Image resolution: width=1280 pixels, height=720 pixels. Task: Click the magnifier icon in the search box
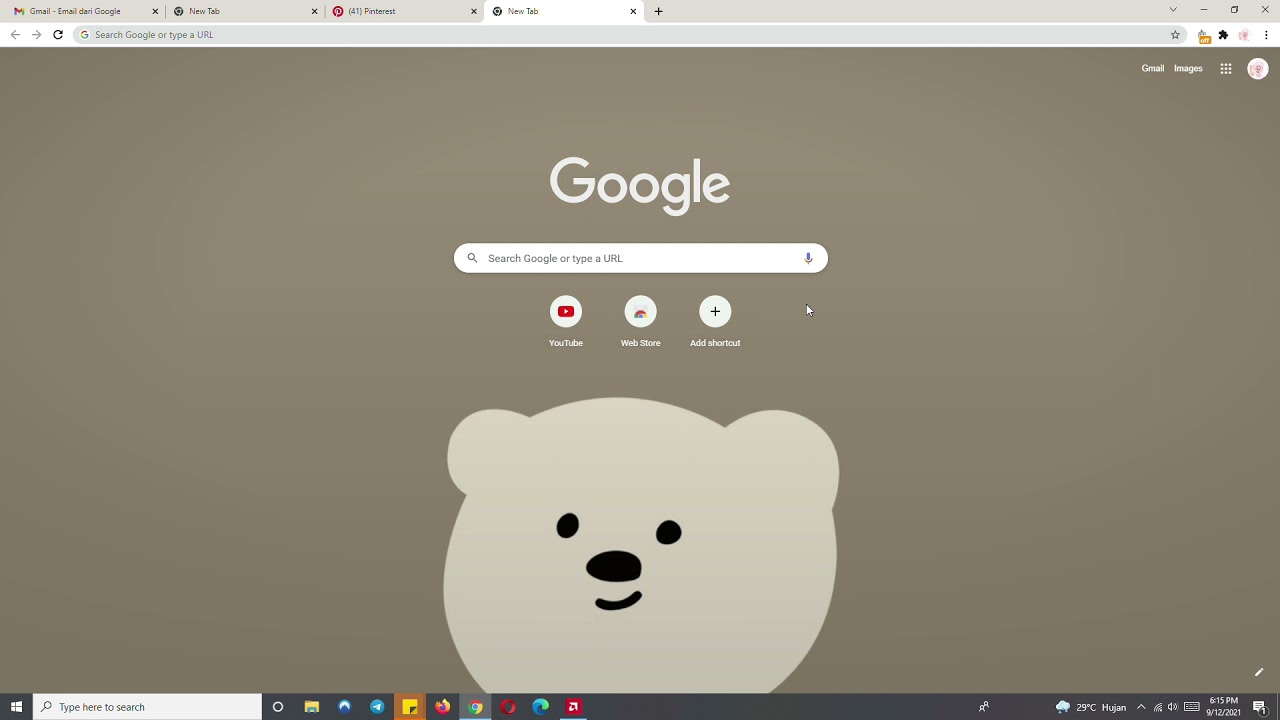point(472,258)
